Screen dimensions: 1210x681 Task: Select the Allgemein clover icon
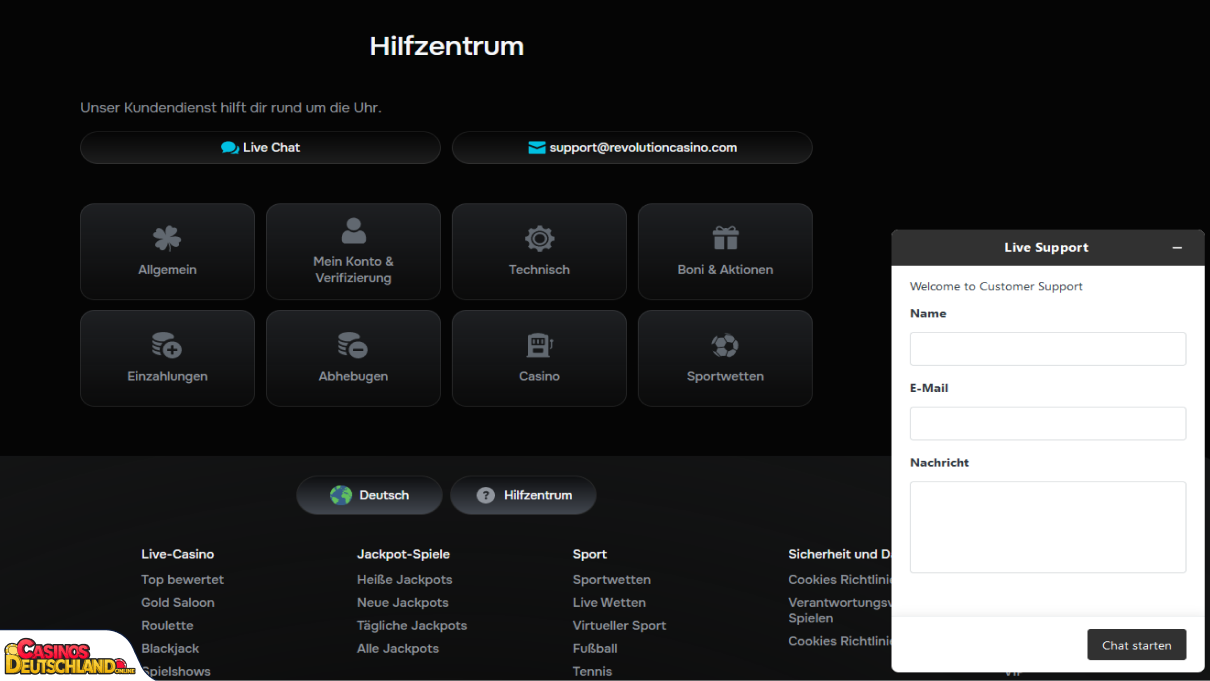coord(167,238)
